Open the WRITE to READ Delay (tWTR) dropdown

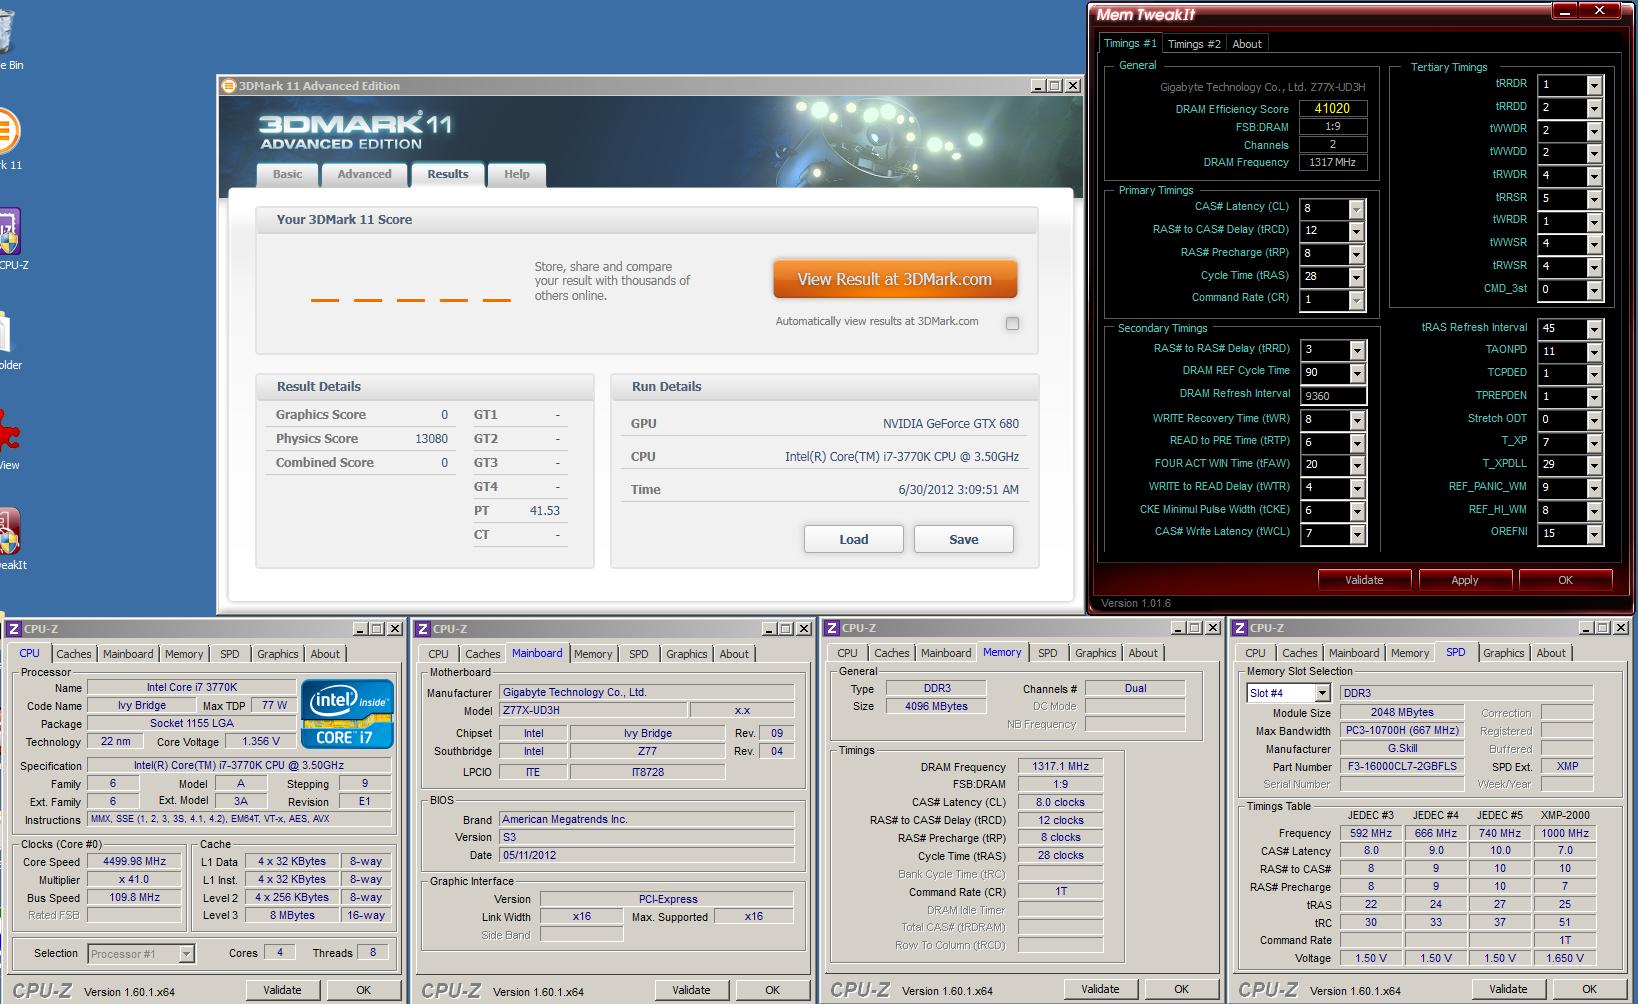pyautogui.click(x=1357, y=489)
